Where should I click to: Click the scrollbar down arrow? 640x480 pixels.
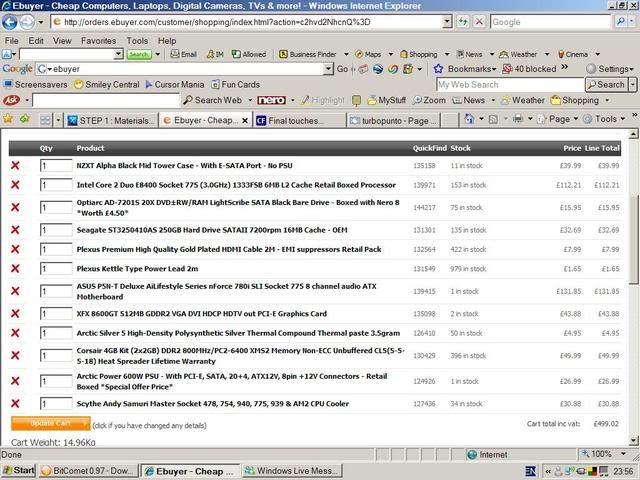(633, 440)
